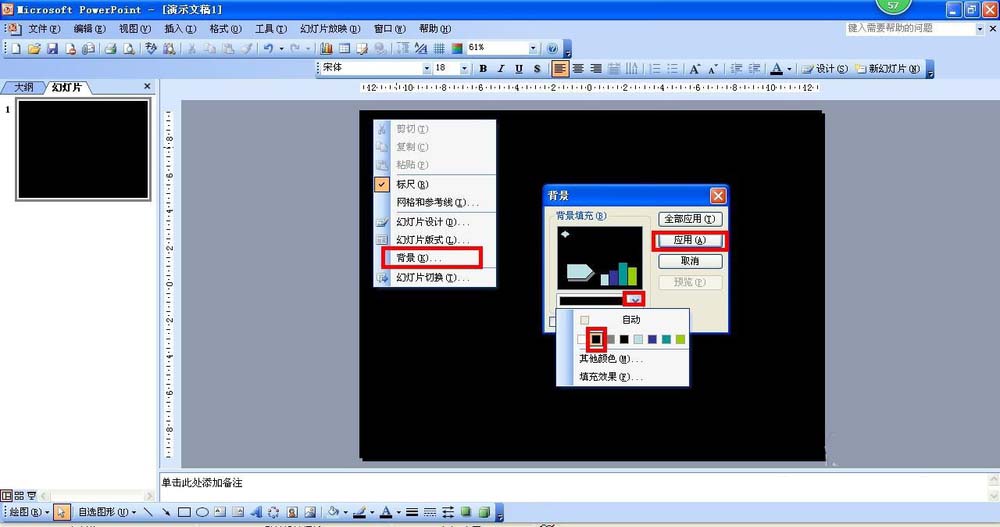The image size is (1000, 527).
Task: Open the 文件 menu
Action: coord(44,29)
